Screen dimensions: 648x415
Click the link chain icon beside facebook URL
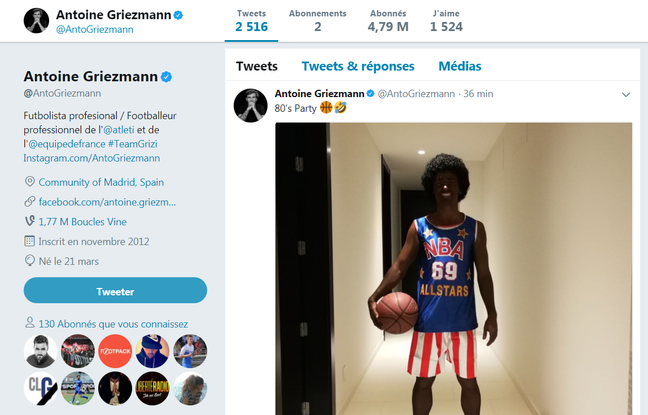click(30, 202)
